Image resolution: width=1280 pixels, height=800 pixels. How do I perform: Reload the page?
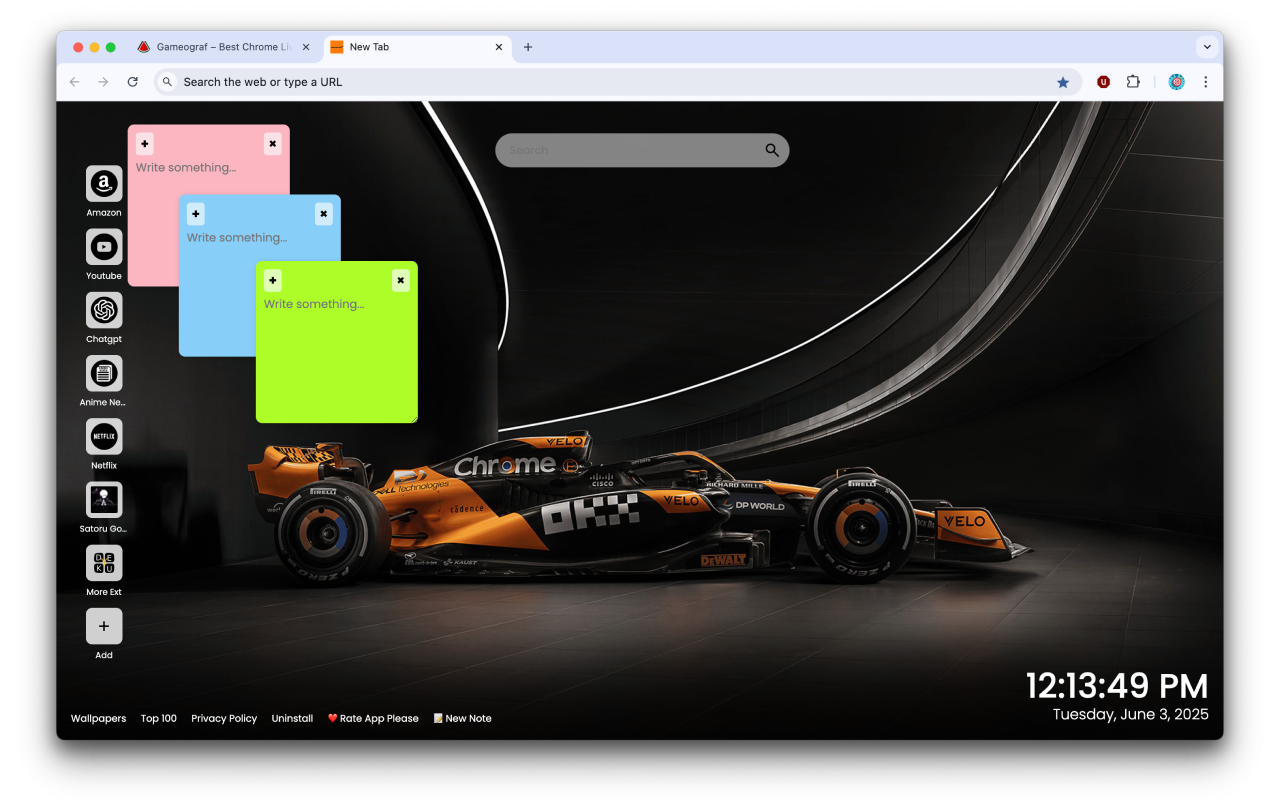coord(133,81)
